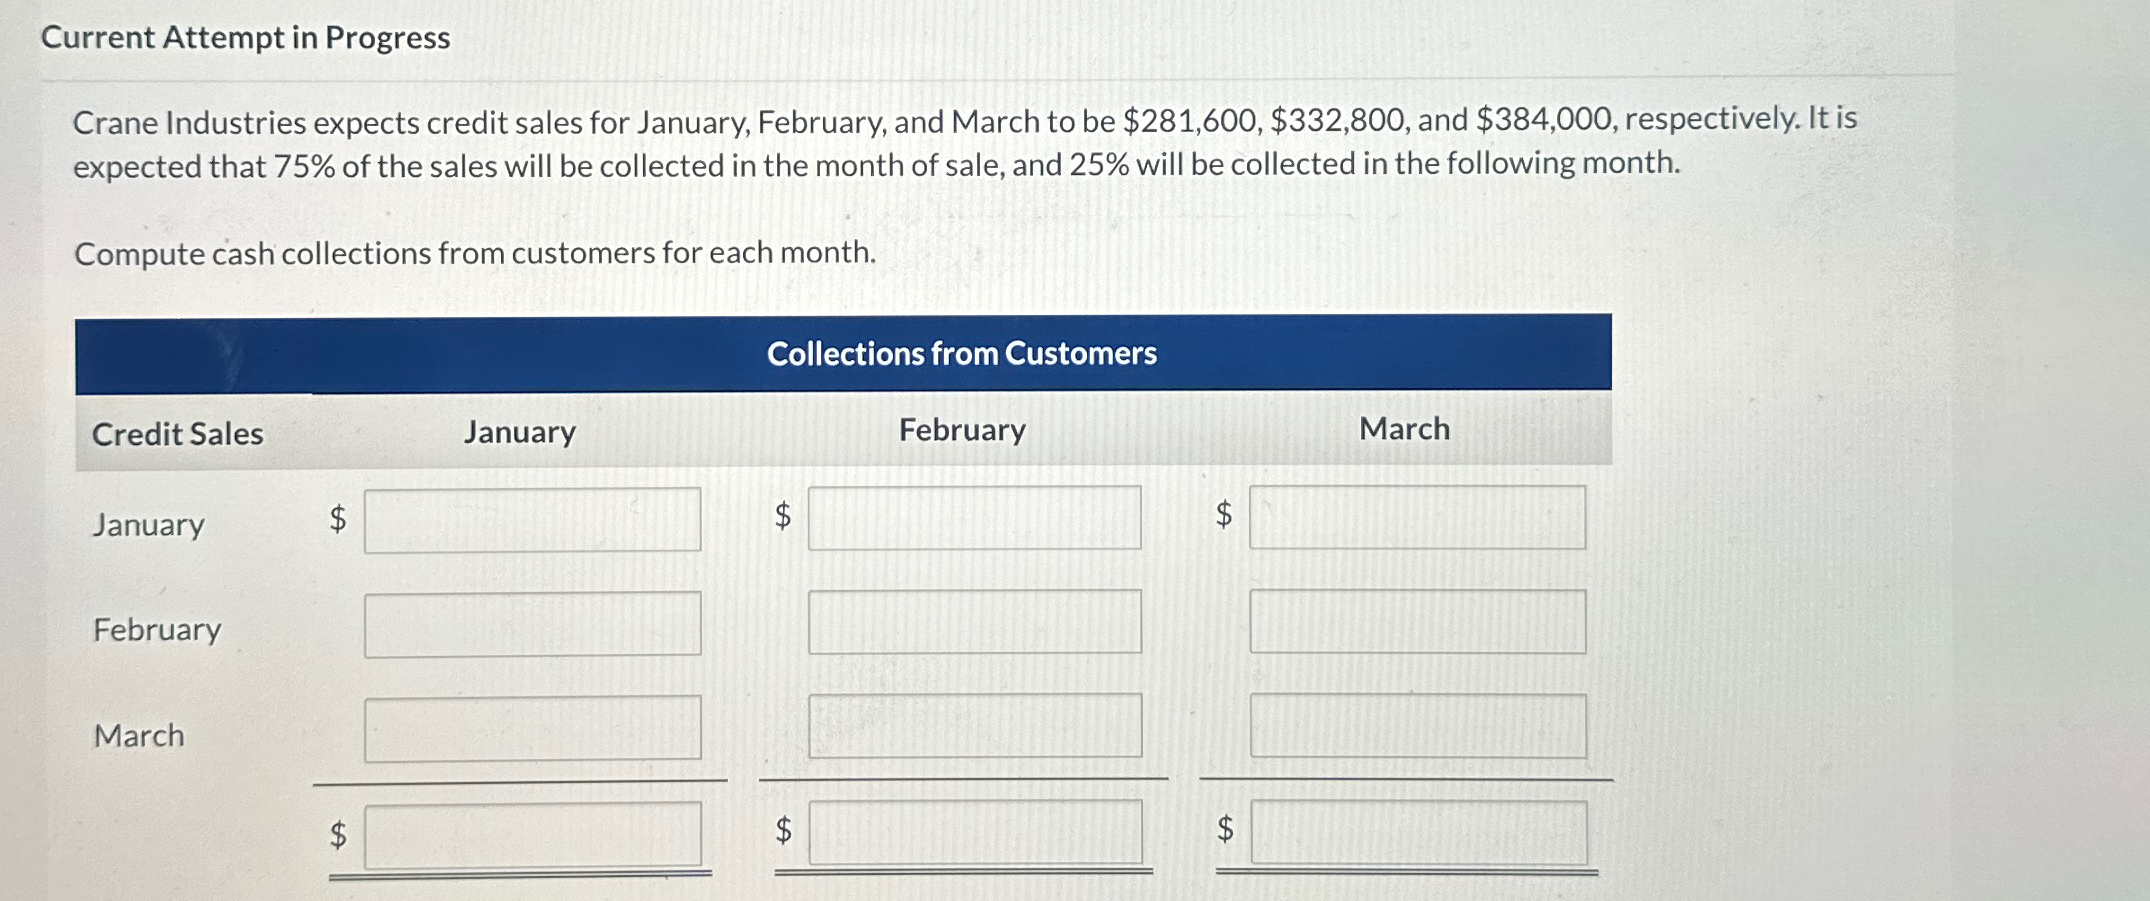Click the February collections input for January credit sales
The width and height of the screenshot is (2150, 901).
(974, 516)
